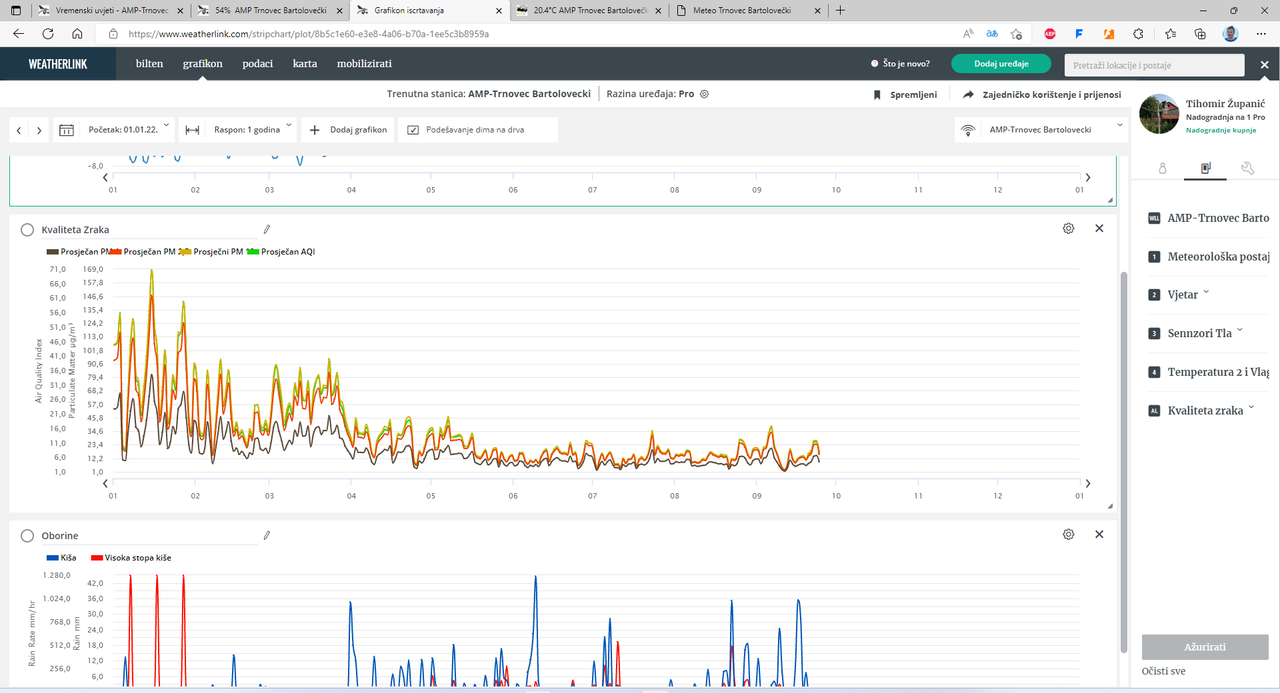This screenshot has width=1280, height=693.
Task: Click the range width icon
Action: pos(193,130)
